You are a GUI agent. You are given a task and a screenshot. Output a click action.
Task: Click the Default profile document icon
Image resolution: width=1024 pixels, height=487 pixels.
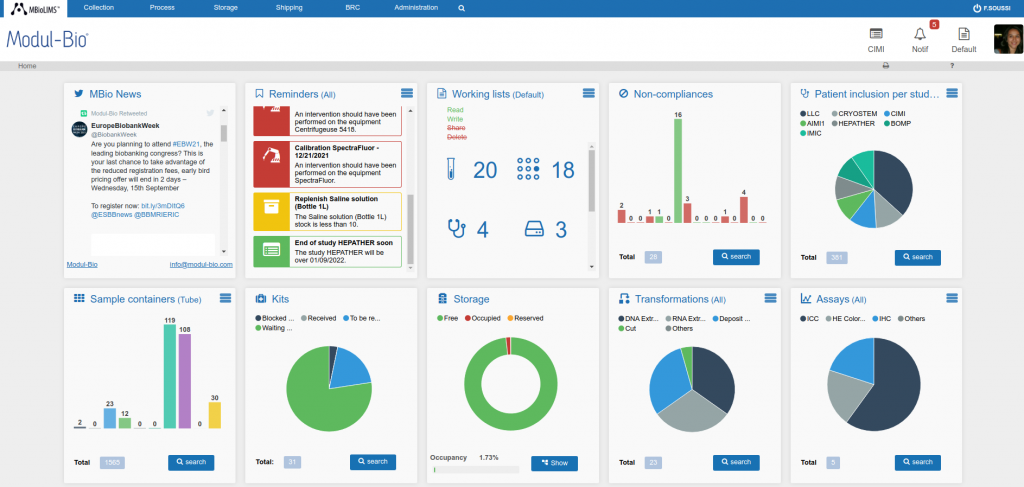[x=963, y=34]
